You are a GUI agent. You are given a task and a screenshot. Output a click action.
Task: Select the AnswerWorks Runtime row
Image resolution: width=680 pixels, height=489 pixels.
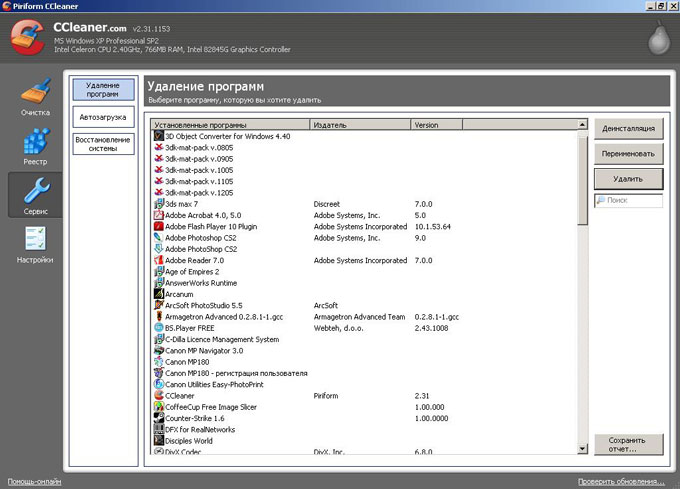click(364, 283)
